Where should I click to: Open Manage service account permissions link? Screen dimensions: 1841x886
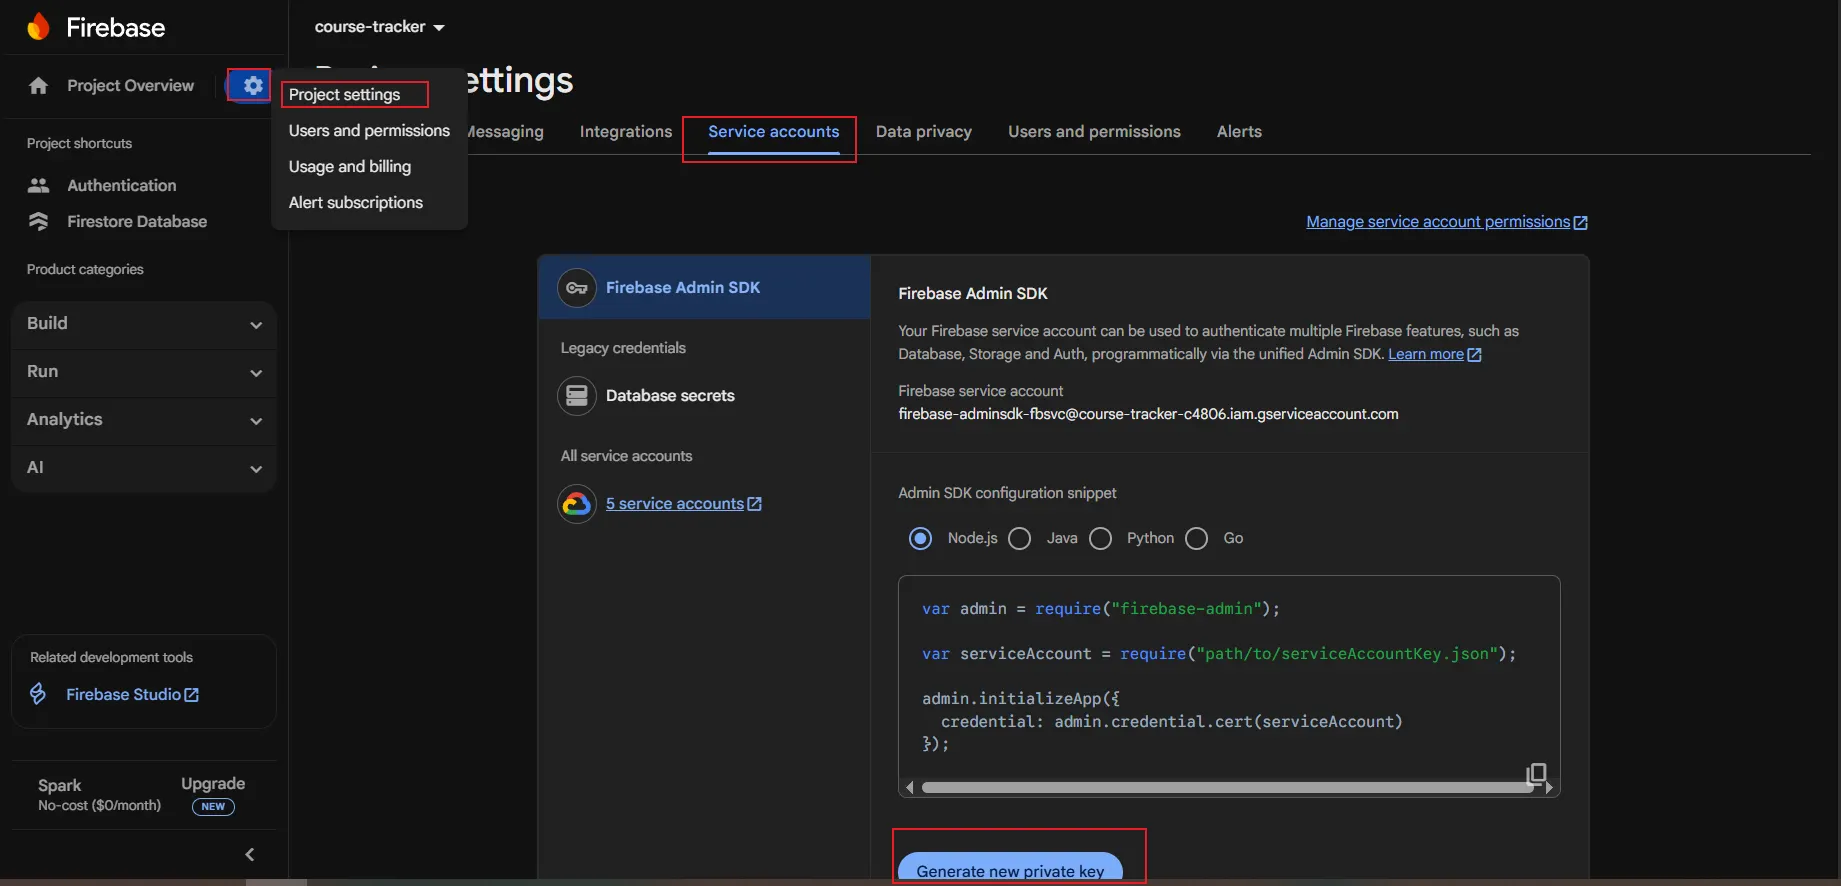coord(1438,222)
